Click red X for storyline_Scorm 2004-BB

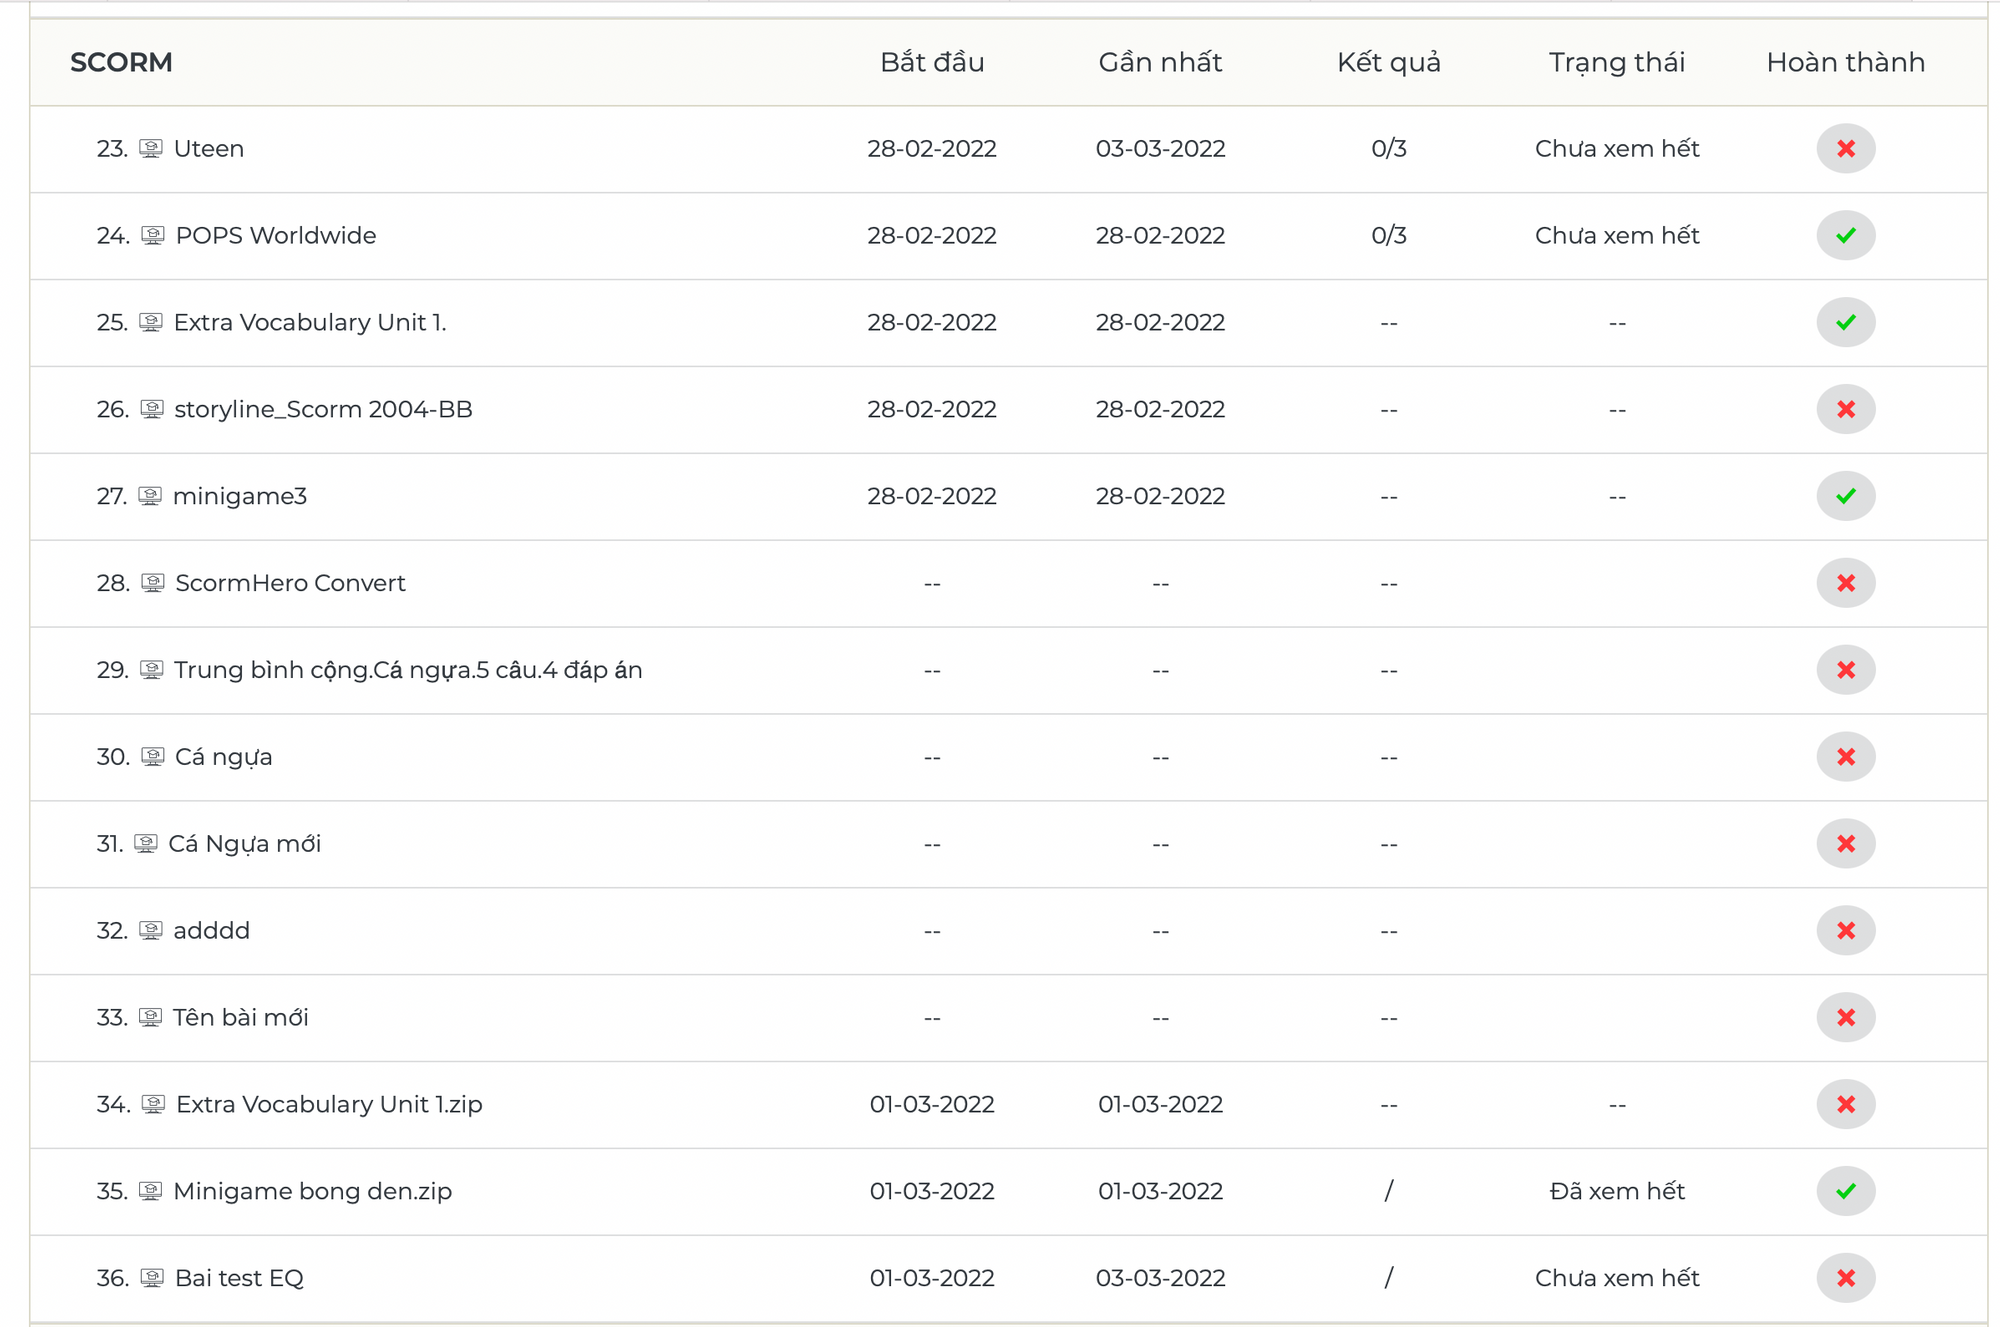coord(1845,410)
